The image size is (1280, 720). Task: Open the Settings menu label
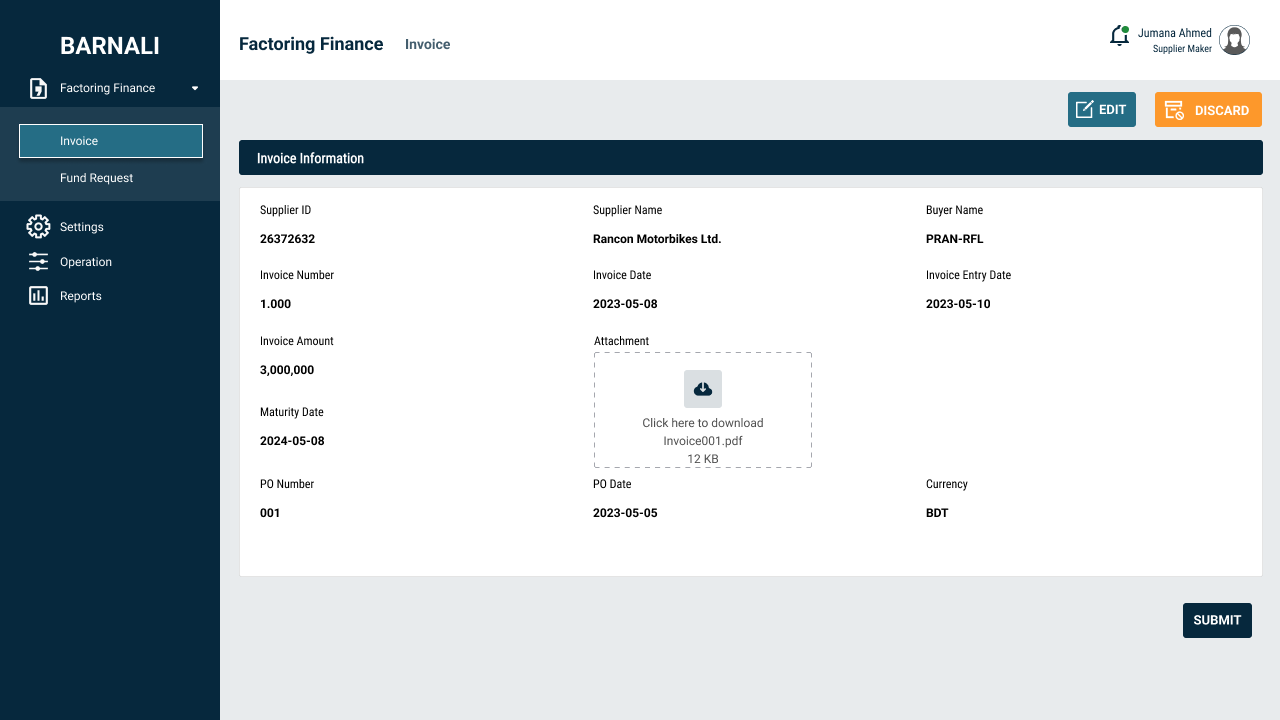tap(82, 227)
